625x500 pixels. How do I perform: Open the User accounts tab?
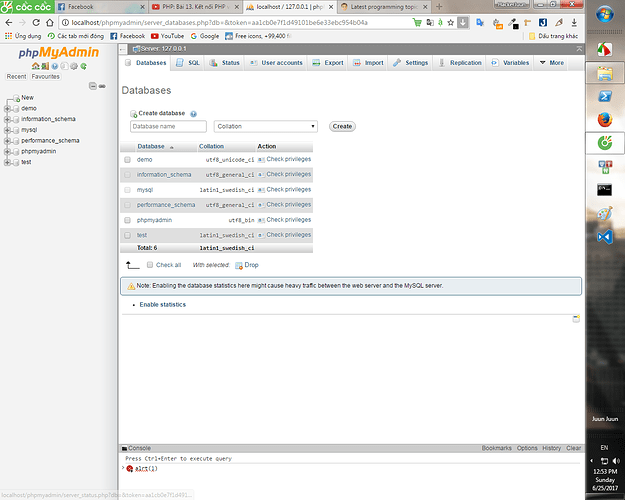pyautogui.click(x=276, y=62)
